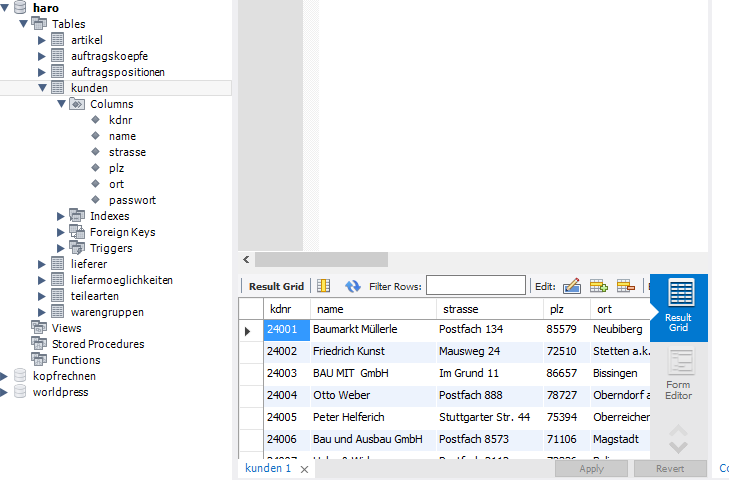Click the Filter Rows input field
The image size is (729, 480).
pos(476,285)
